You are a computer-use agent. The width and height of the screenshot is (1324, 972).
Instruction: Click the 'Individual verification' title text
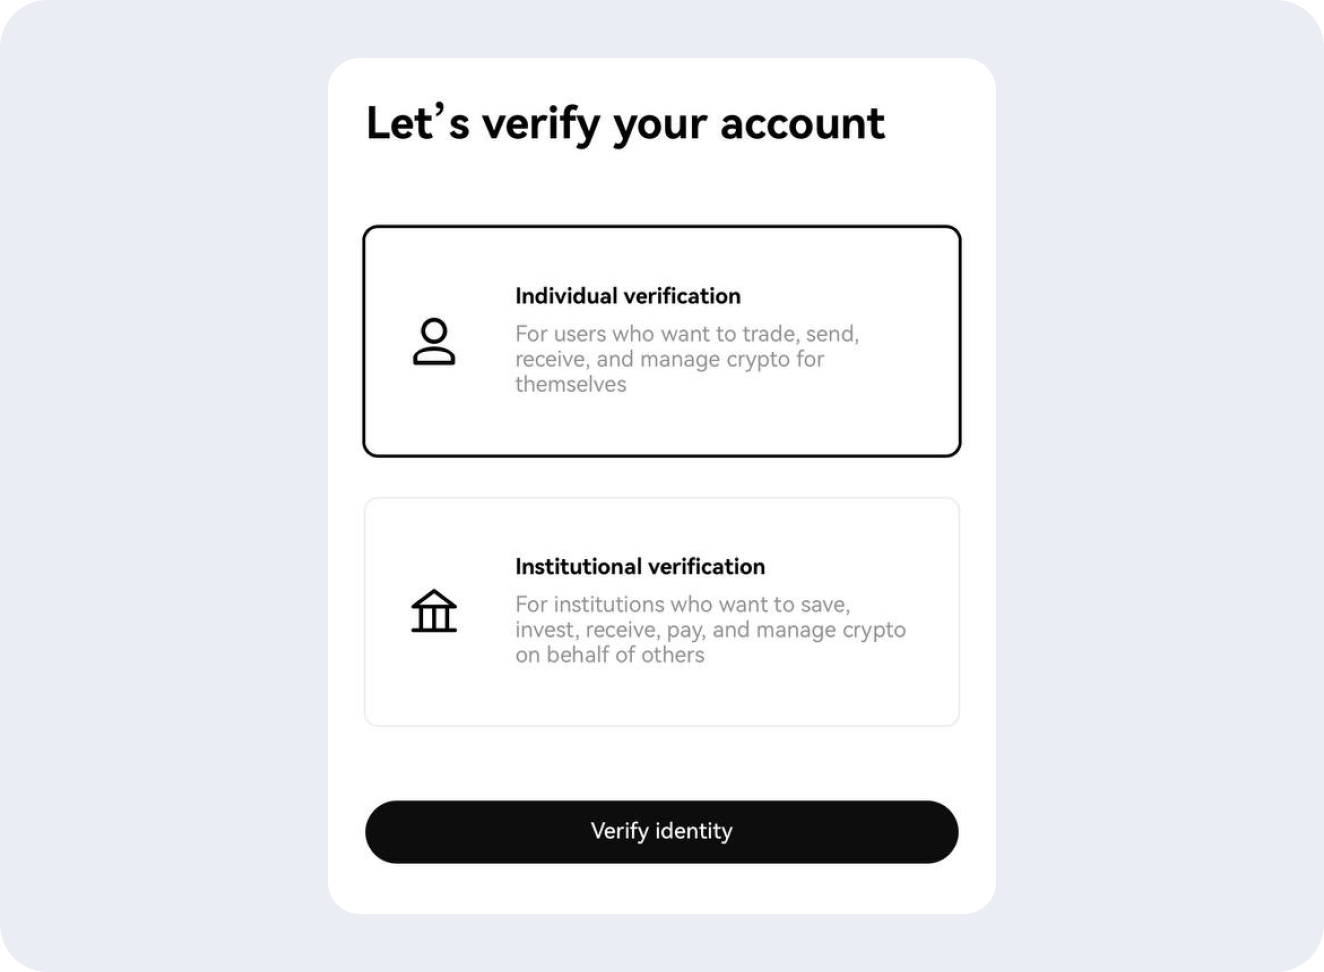628,296
